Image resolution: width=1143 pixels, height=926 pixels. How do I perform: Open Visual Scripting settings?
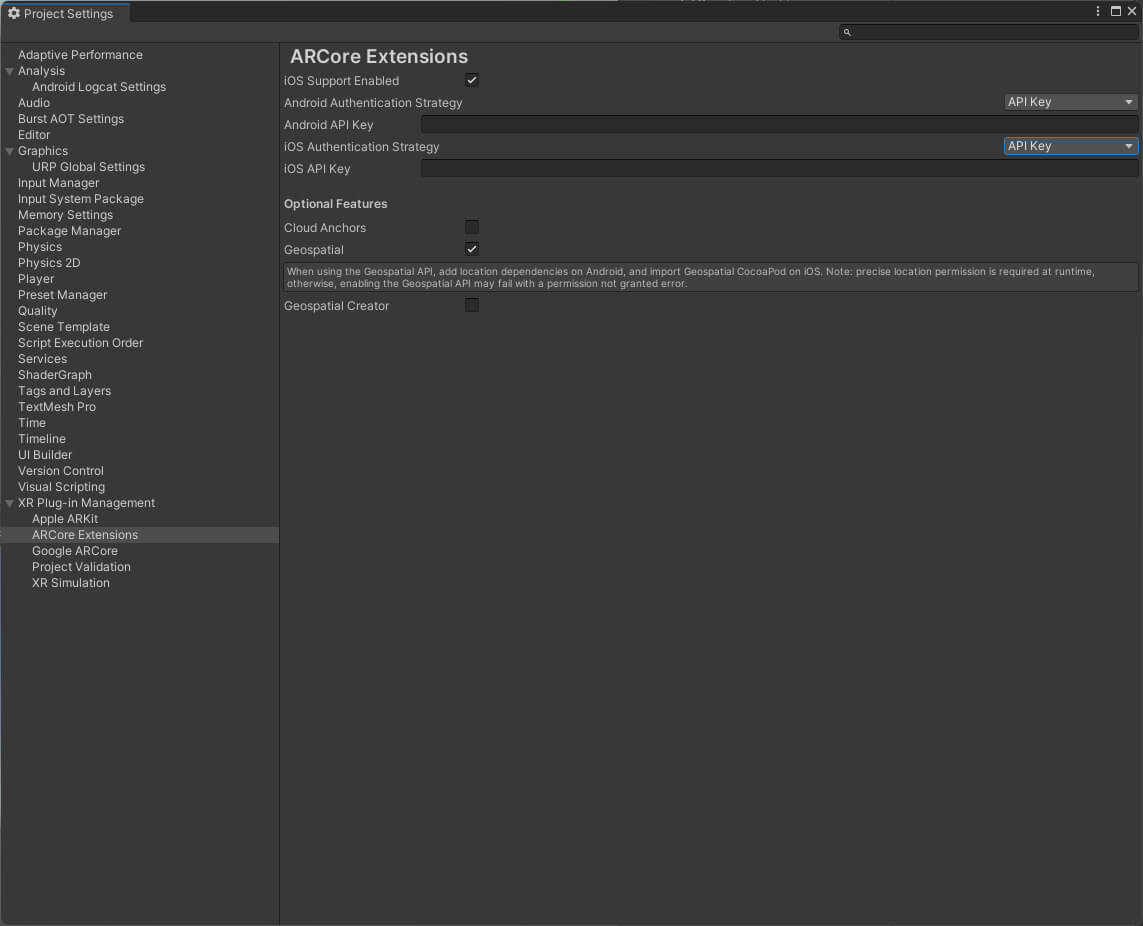pyautogui.click(x=61, y=488)
